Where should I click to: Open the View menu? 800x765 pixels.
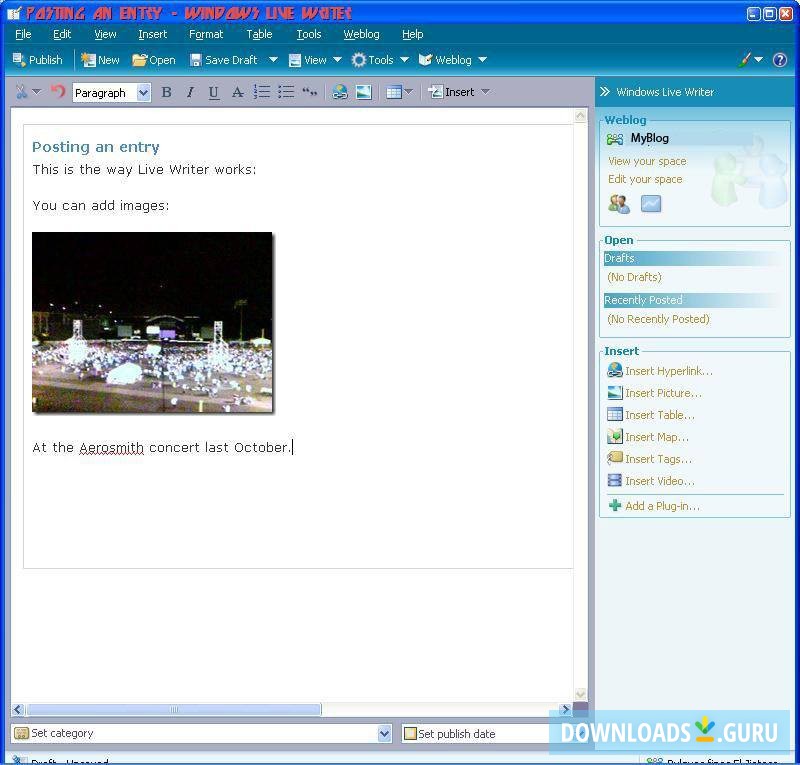105,34
